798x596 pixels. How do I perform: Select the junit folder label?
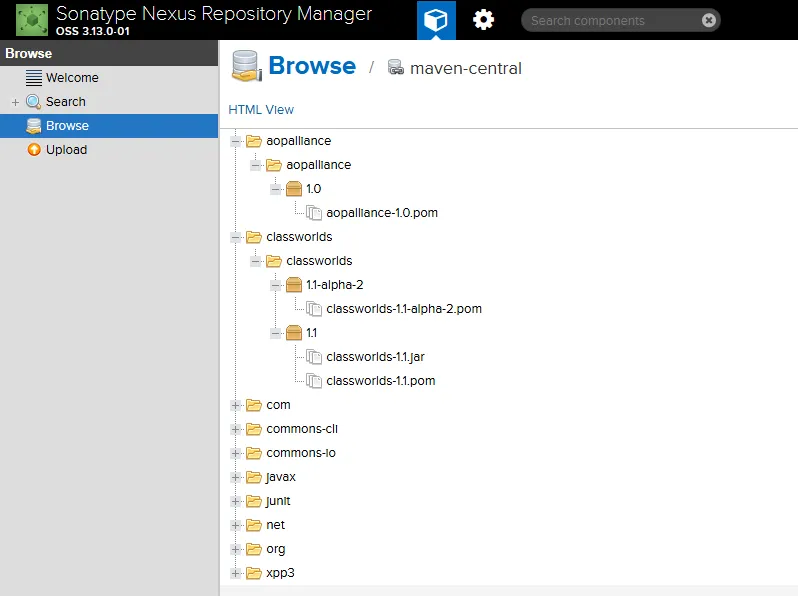click(278, 501)
